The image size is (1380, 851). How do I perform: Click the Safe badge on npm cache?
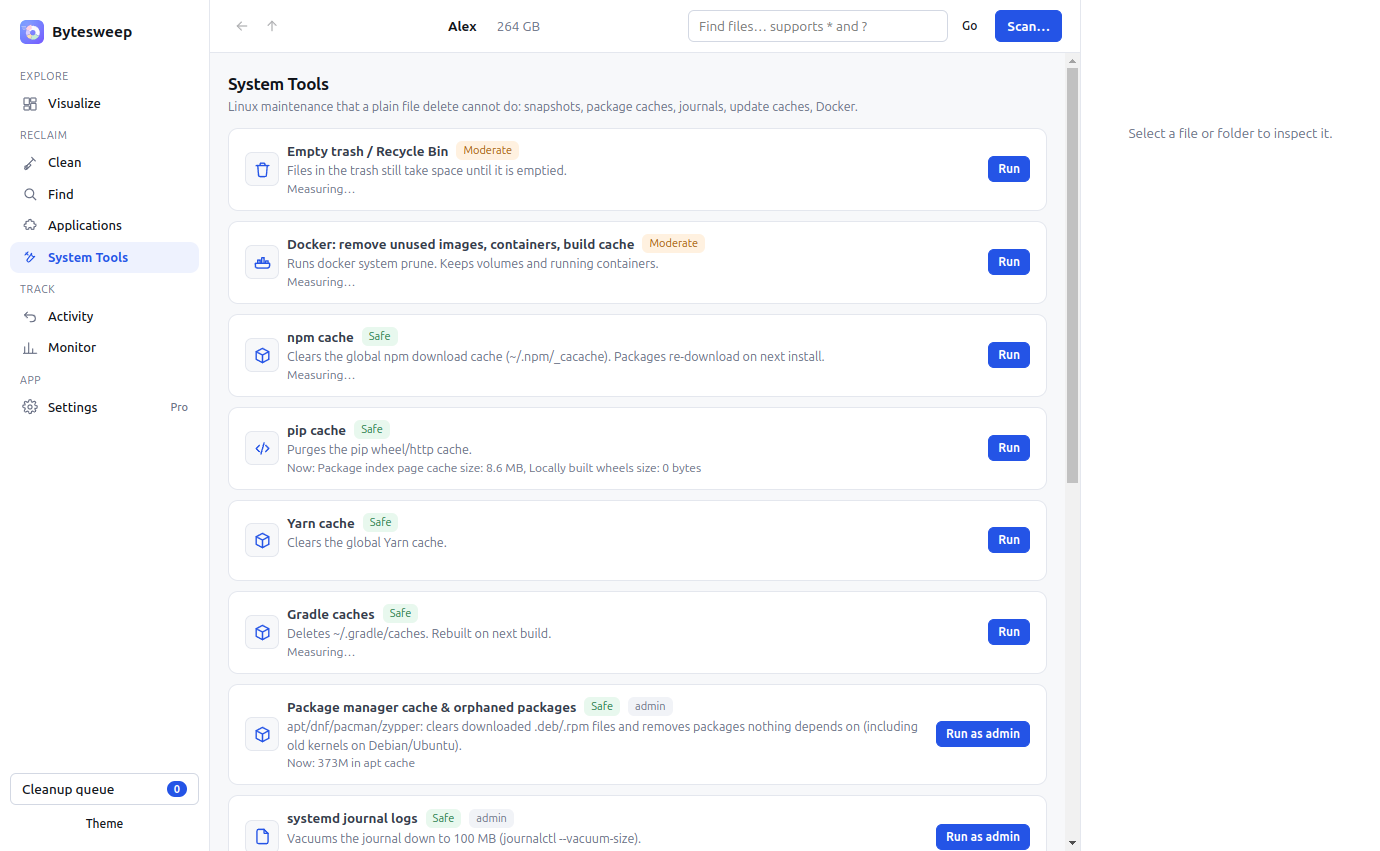click(380, 337)
